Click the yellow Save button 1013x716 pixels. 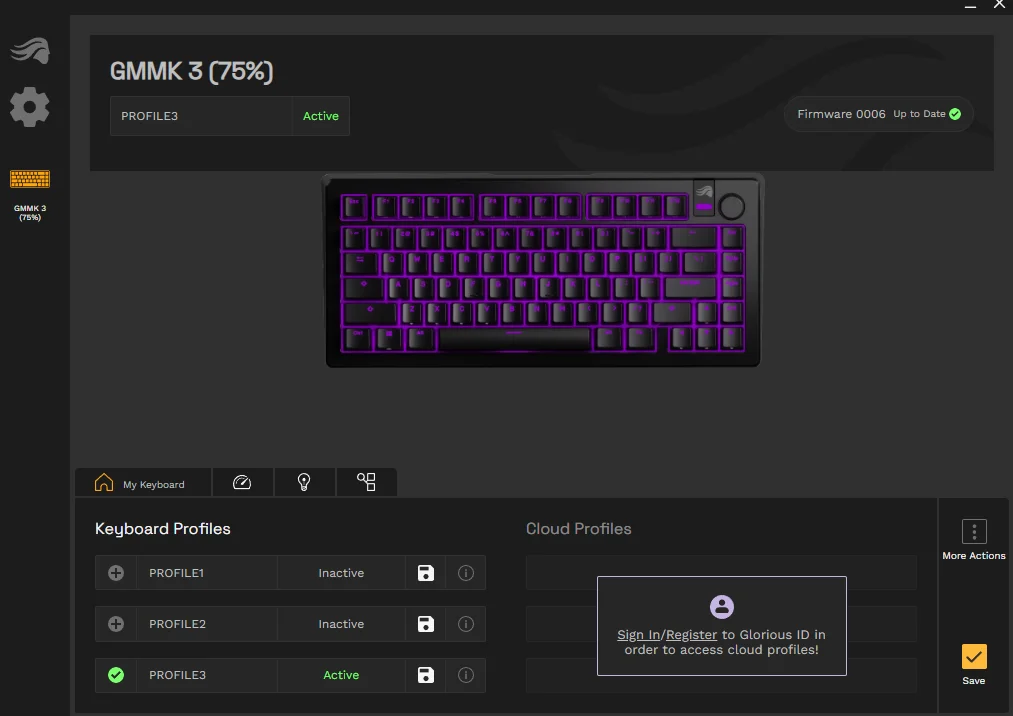[974, 657]
